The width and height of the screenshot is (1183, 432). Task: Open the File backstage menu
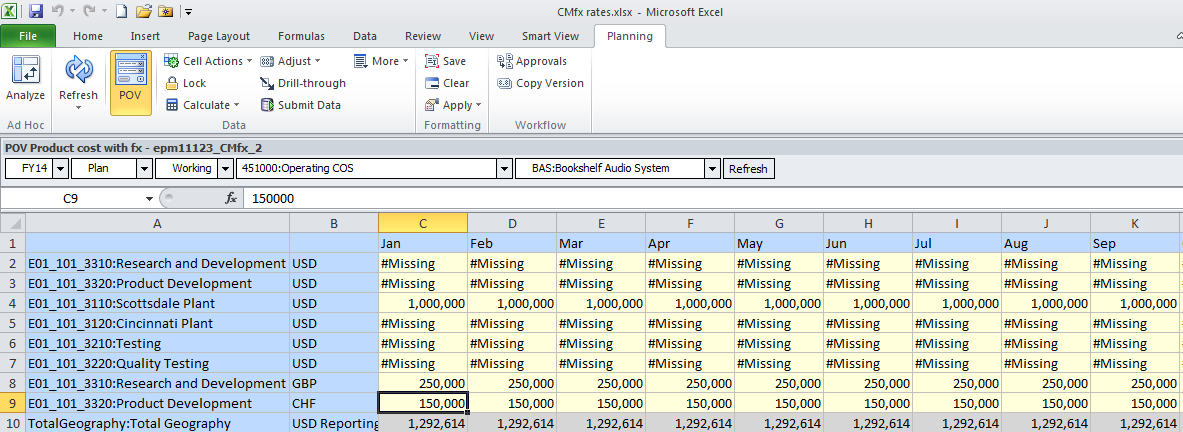point(29,36)
